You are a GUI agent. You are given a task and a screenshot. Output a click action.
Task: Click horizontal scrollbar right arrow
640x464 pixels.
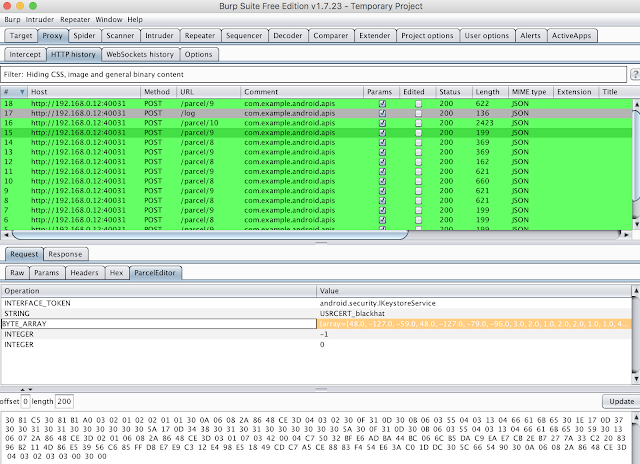[626, 235]
